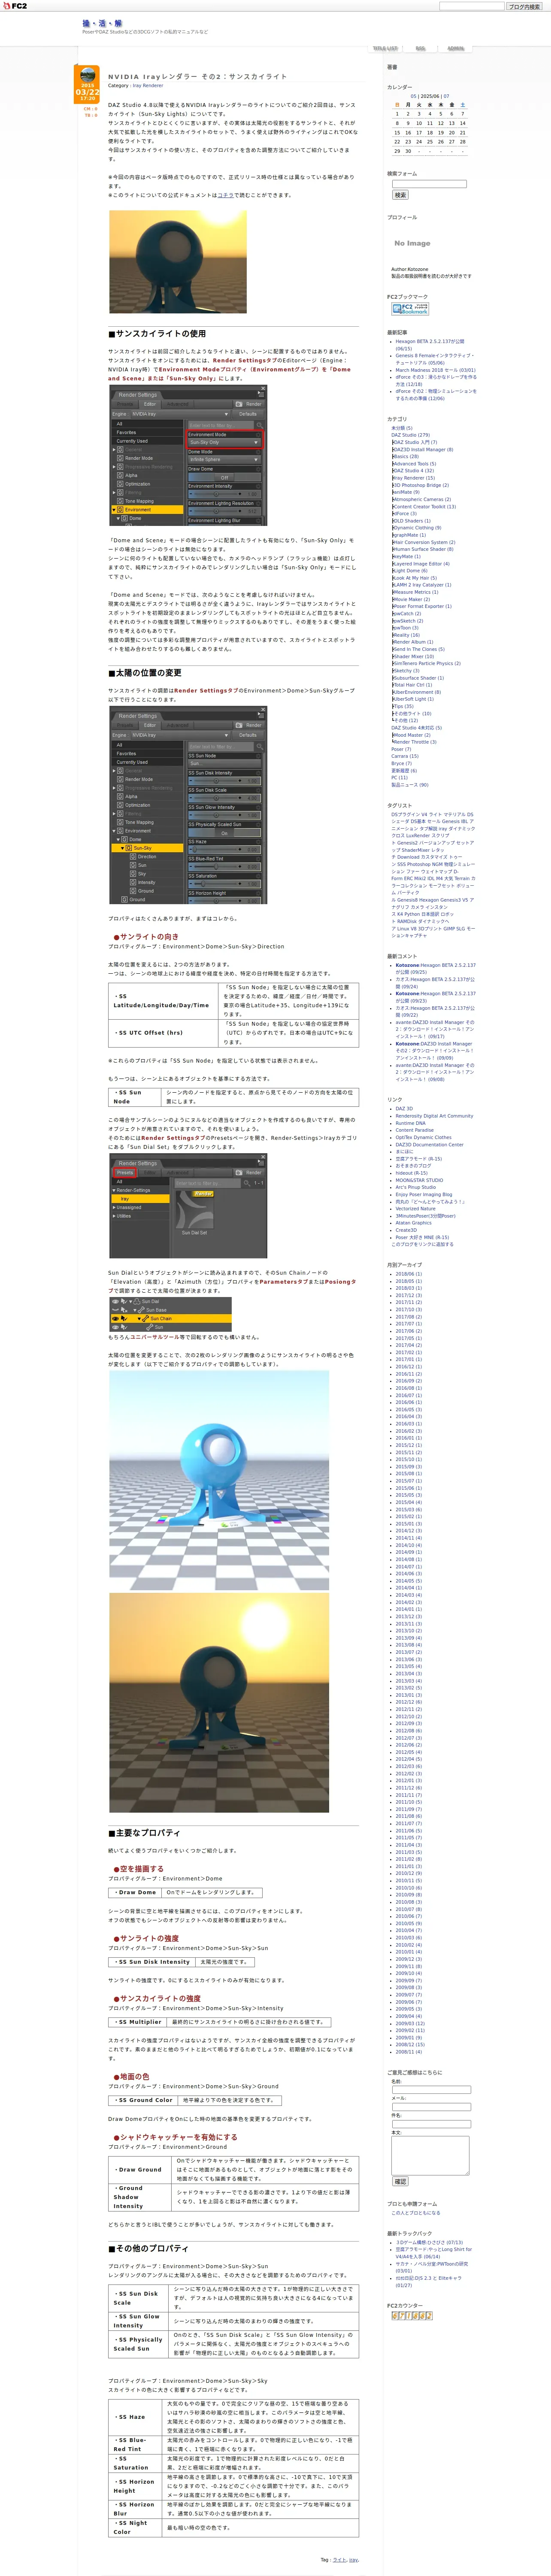Viewport: 551px width, 2576px height.
Task: Open category Carrara (15)
Action: pos(405,756)
